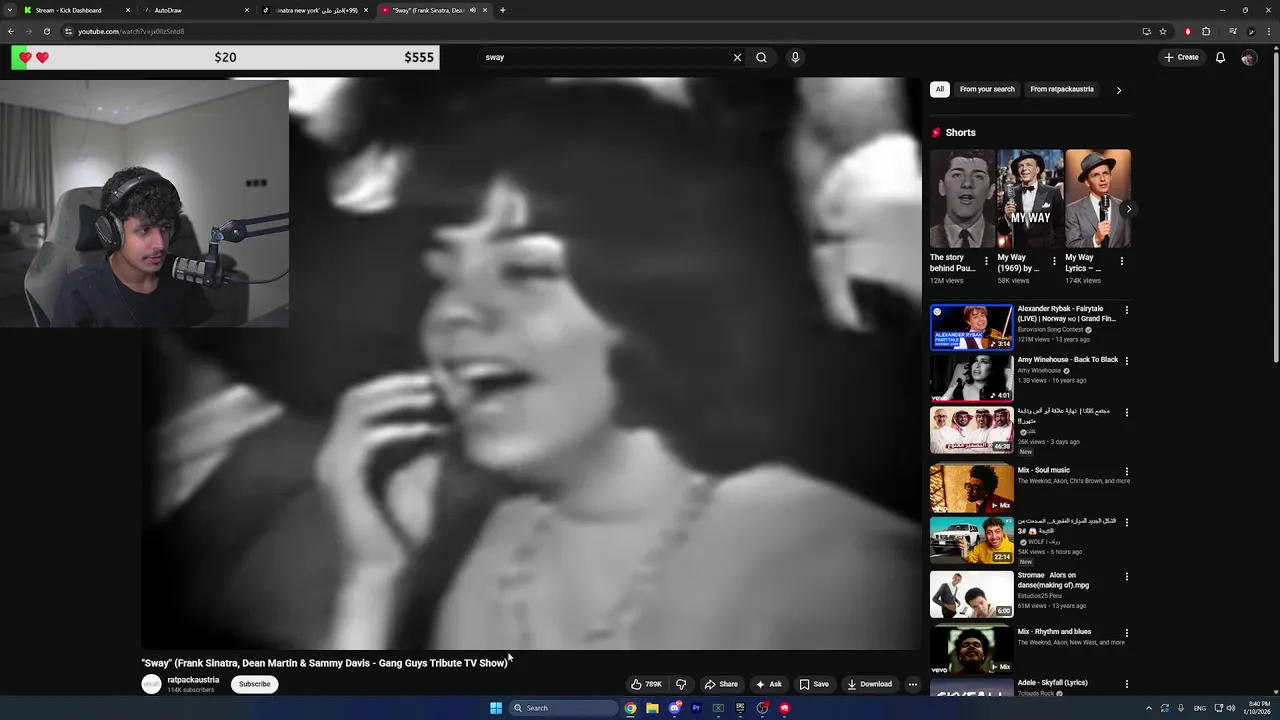Open options for Adele - Skyfall (Lyrics)
Viewport: 1280px width, 720px height.
(x=1127, y=684)
